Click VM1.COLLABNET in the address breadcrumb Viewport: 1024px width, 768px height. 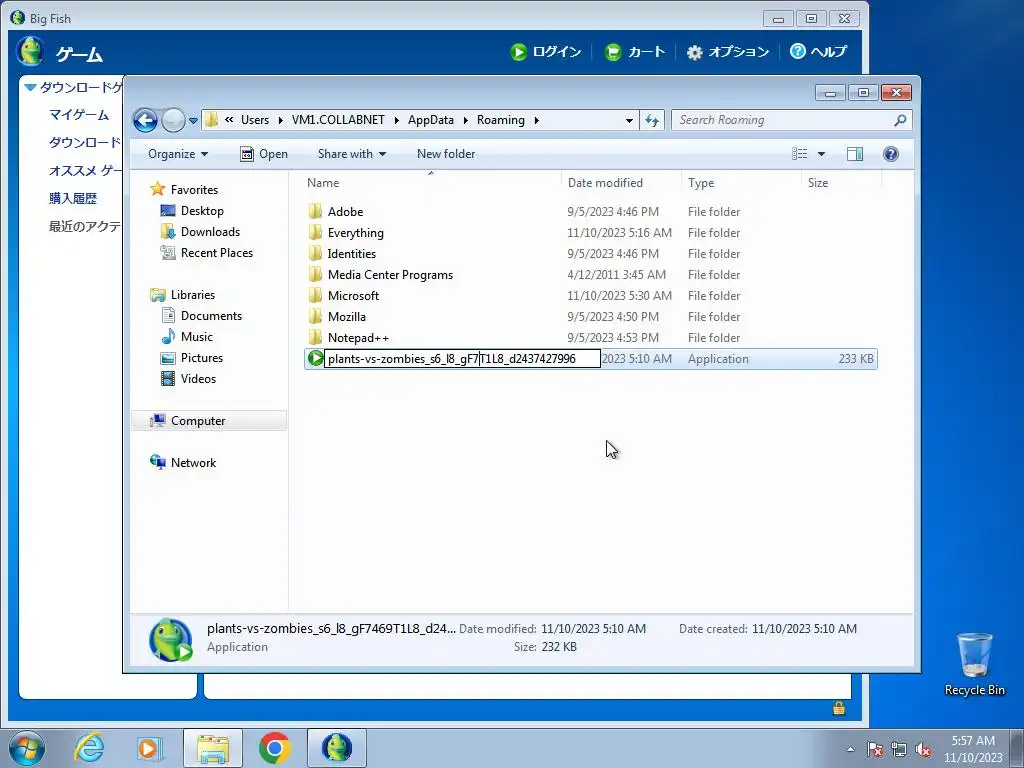pyautogui.click(x=338, y=120)
